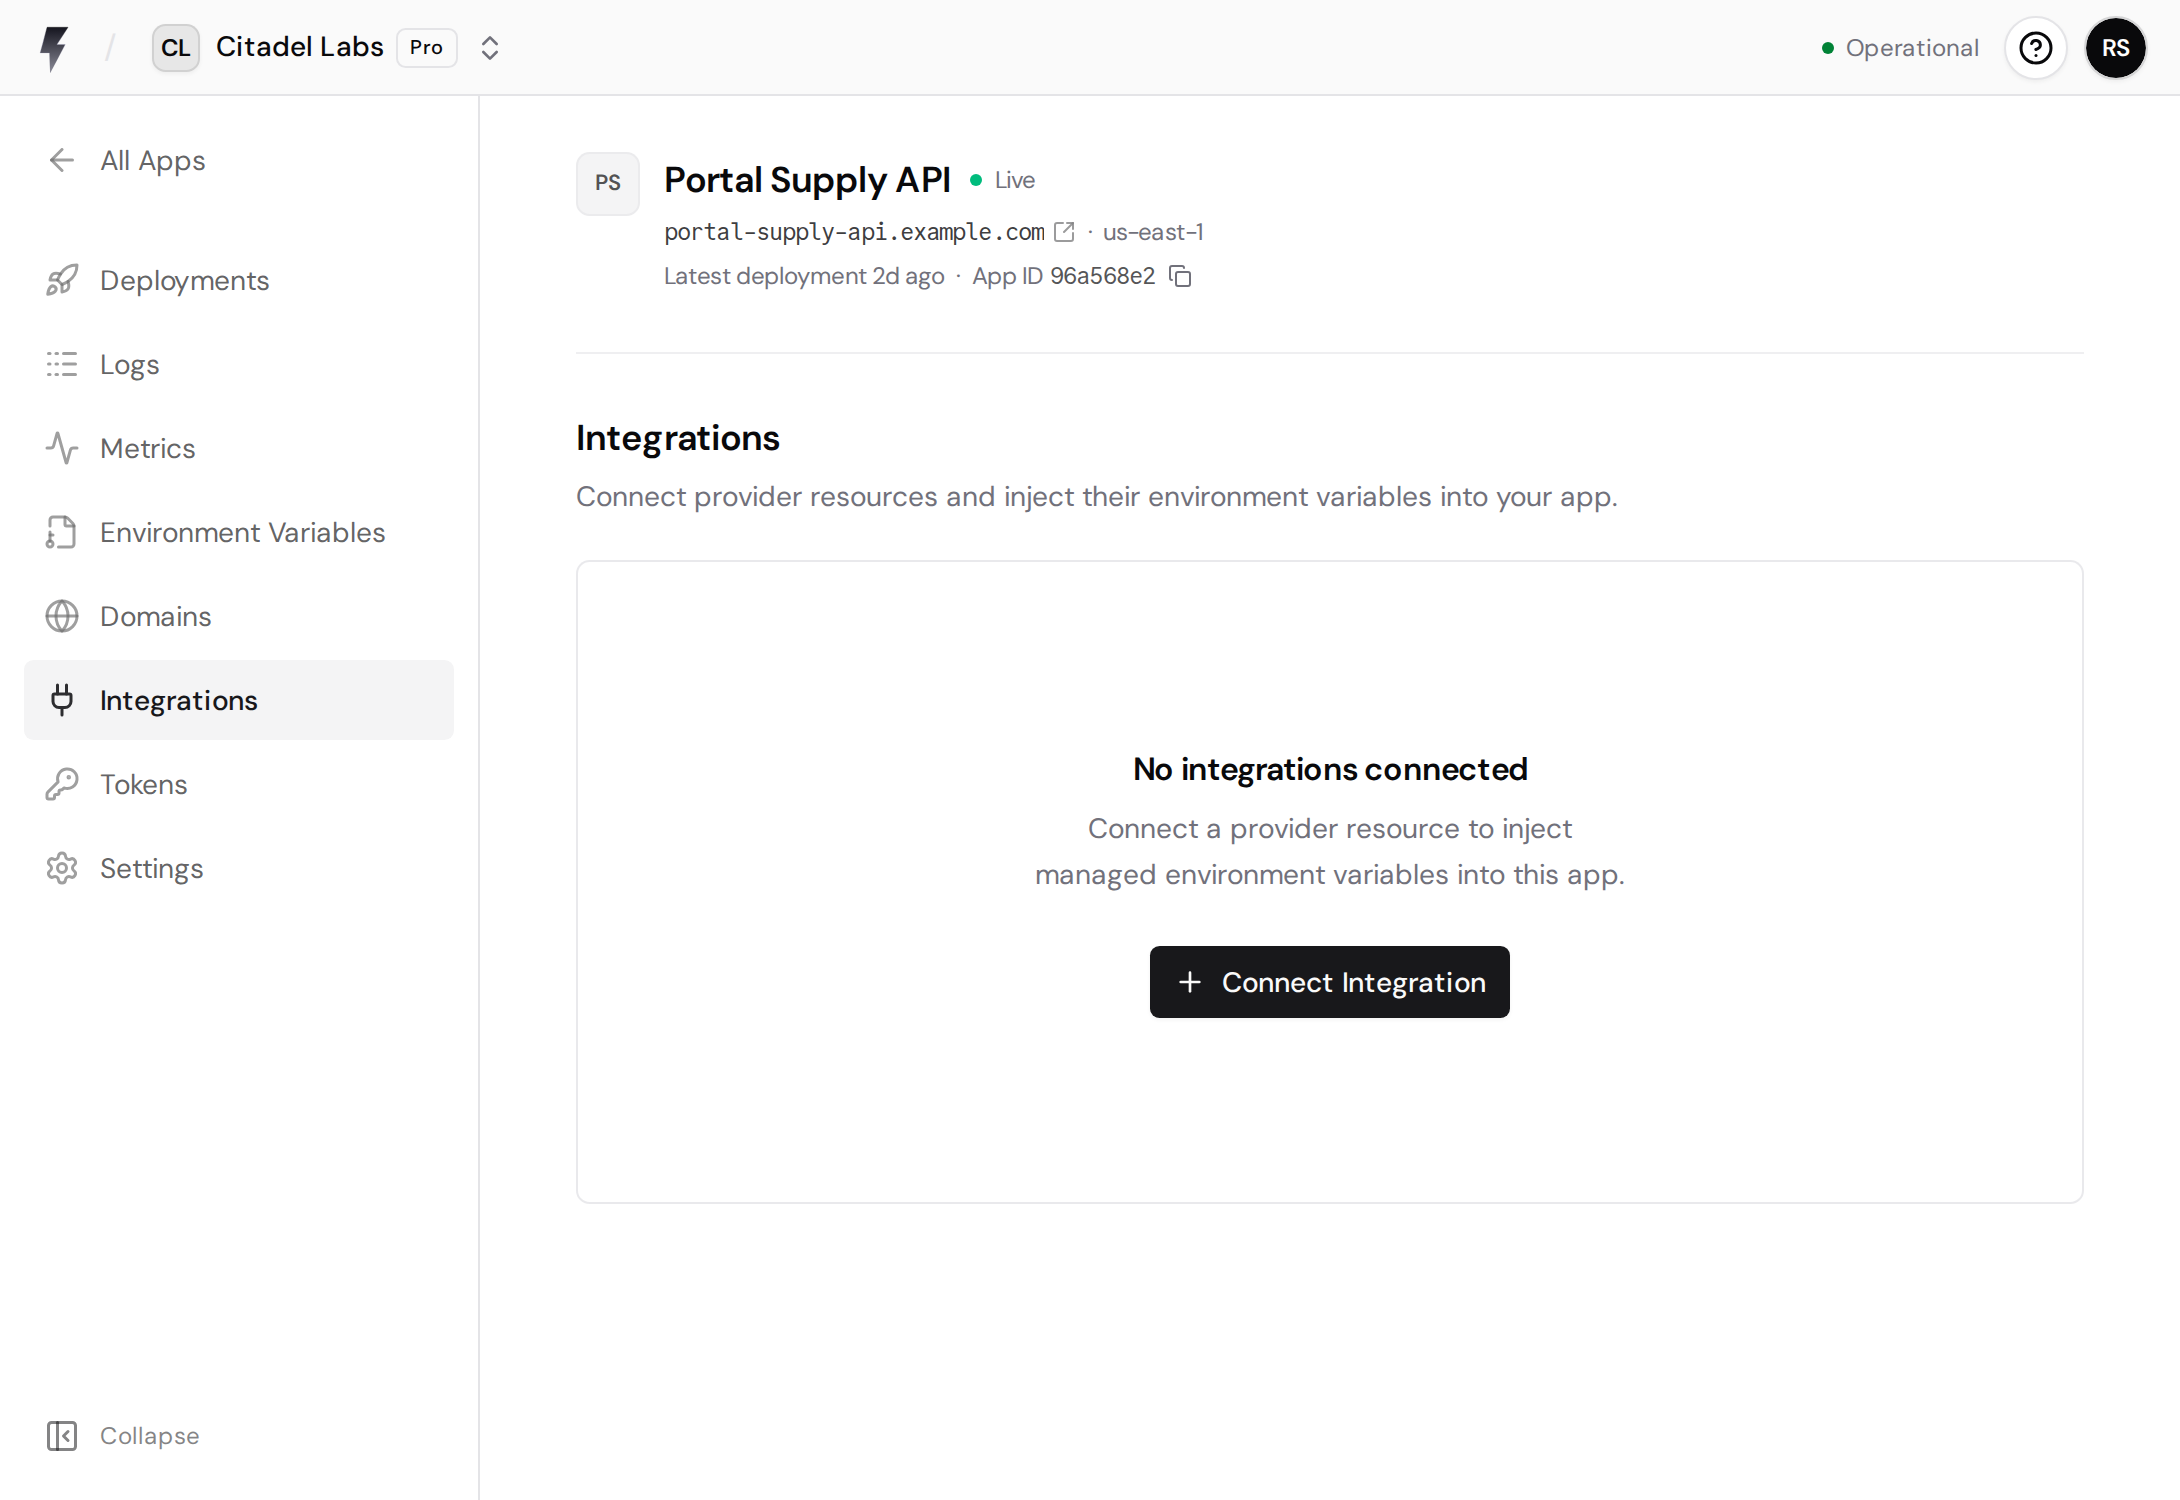Collapse the sidebar via Collapse label
This screenshot has width=2180, height=1500.
click(x=150, y=1436)
